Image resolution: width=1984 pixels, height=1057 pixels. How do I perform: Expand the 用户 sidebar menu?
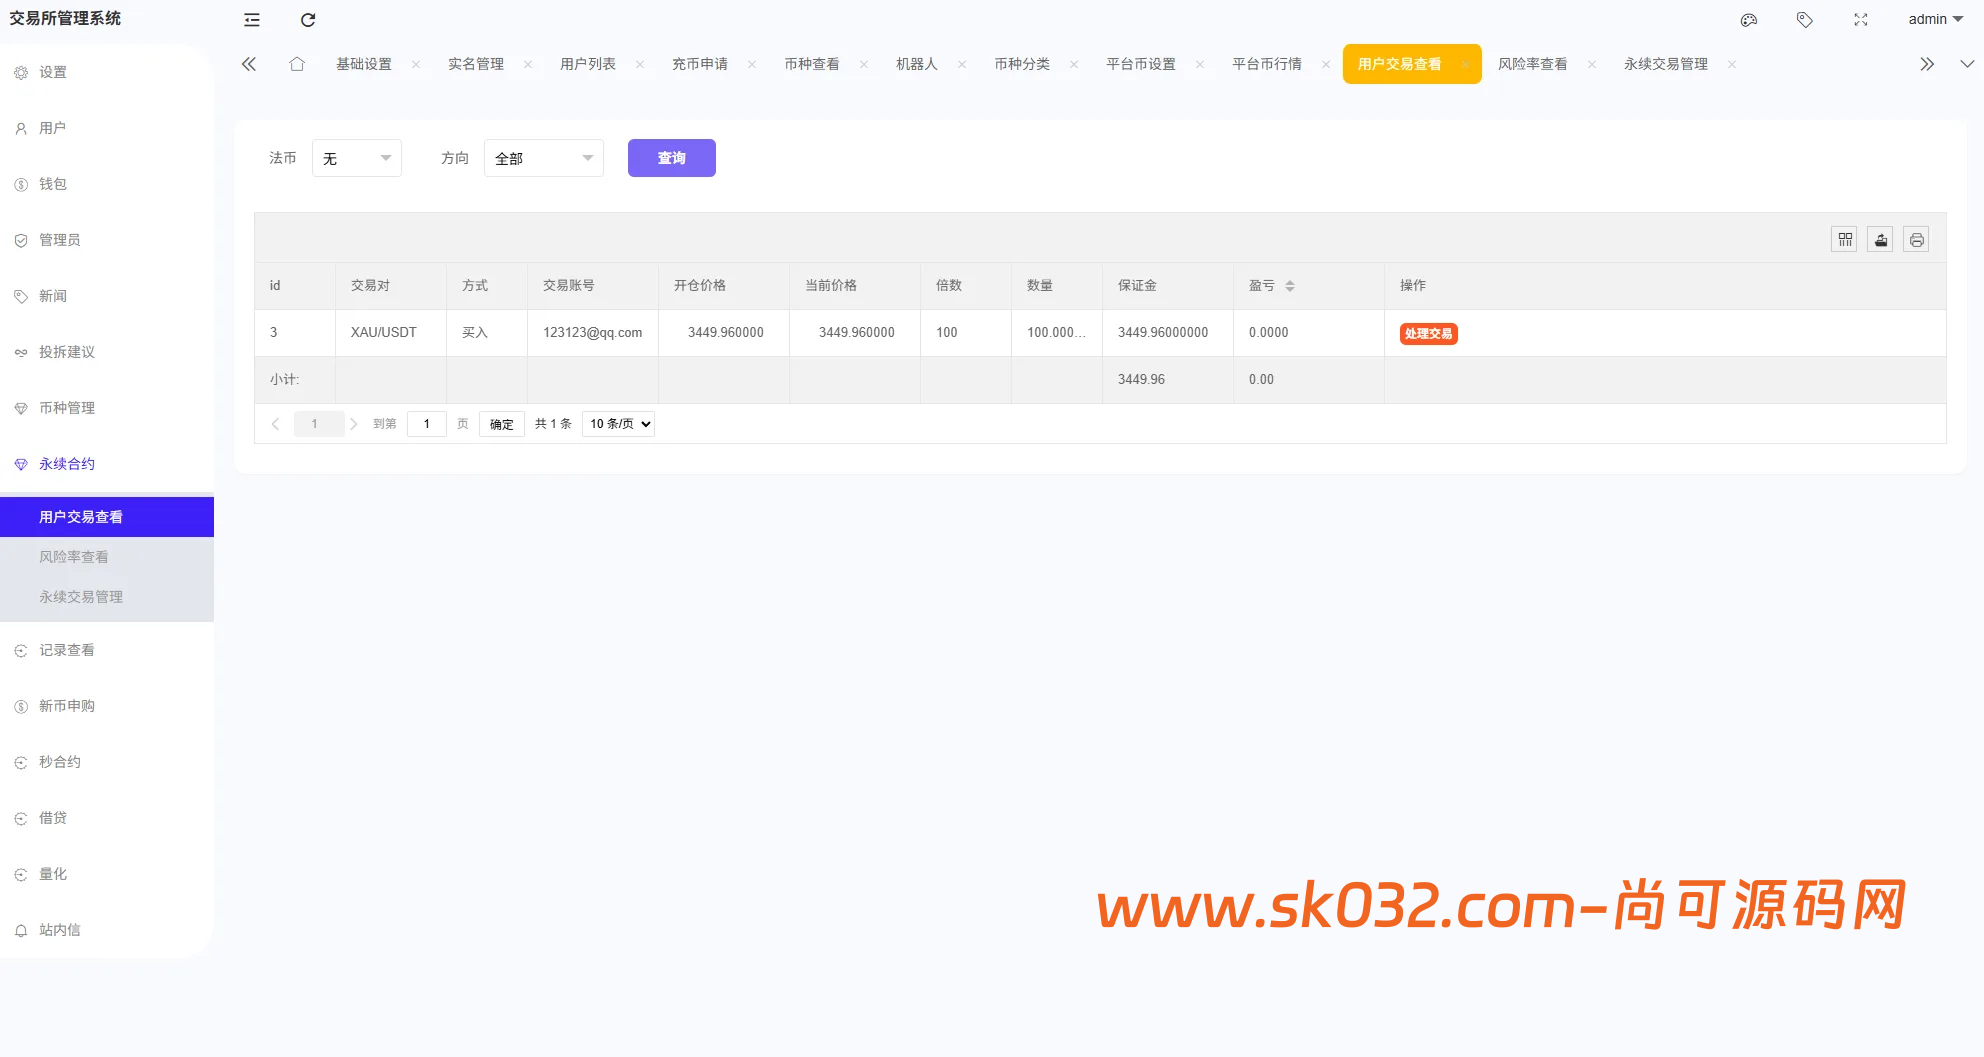107,128
